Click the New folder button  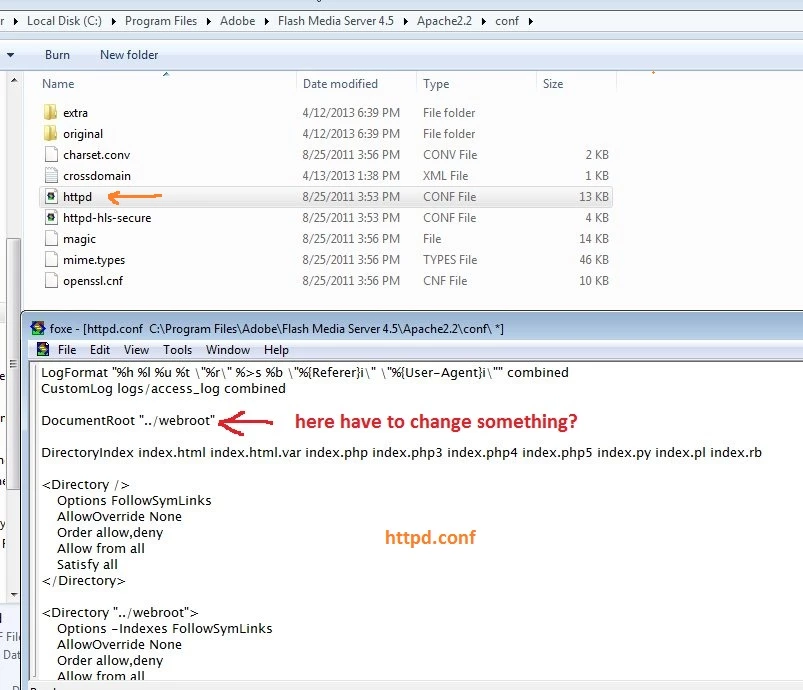tap(129, 55)
